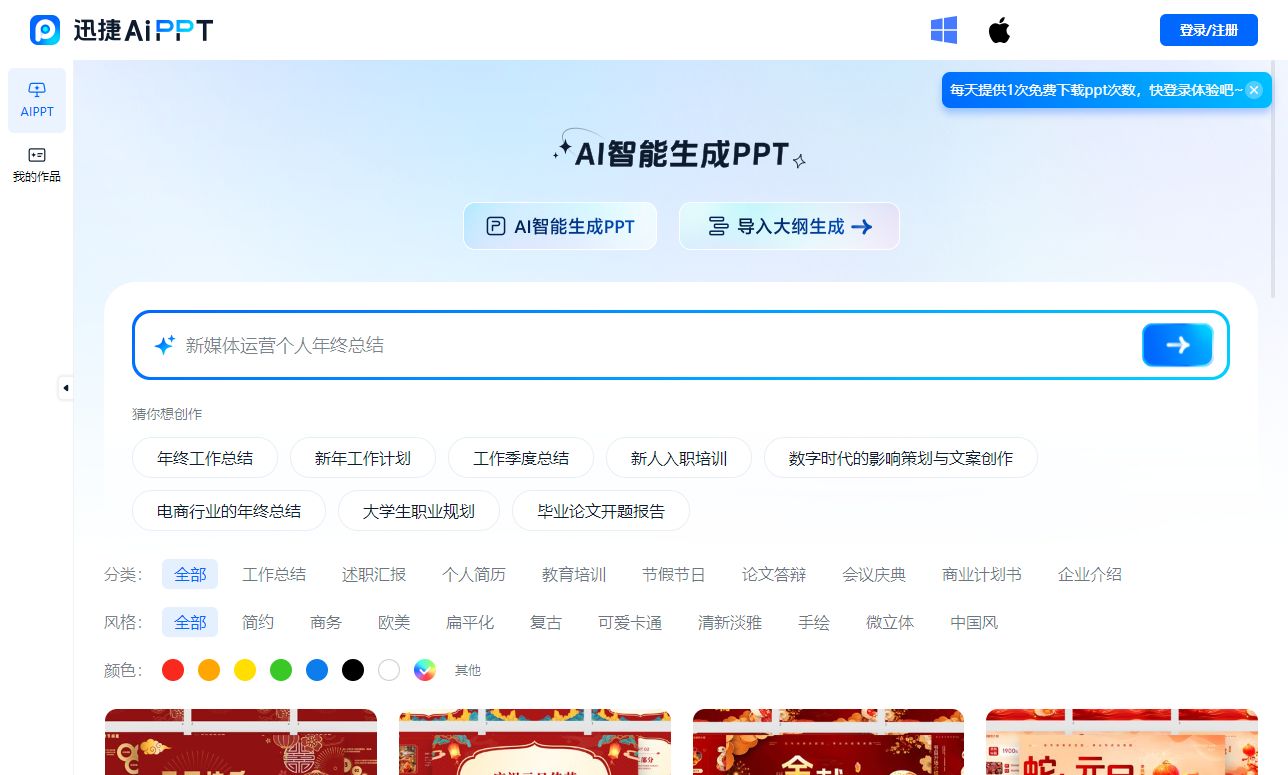The height and width of the screenshot is (775, 1288).
Task: Click the sparkle icon in the input box
Action: click(164, 345)
